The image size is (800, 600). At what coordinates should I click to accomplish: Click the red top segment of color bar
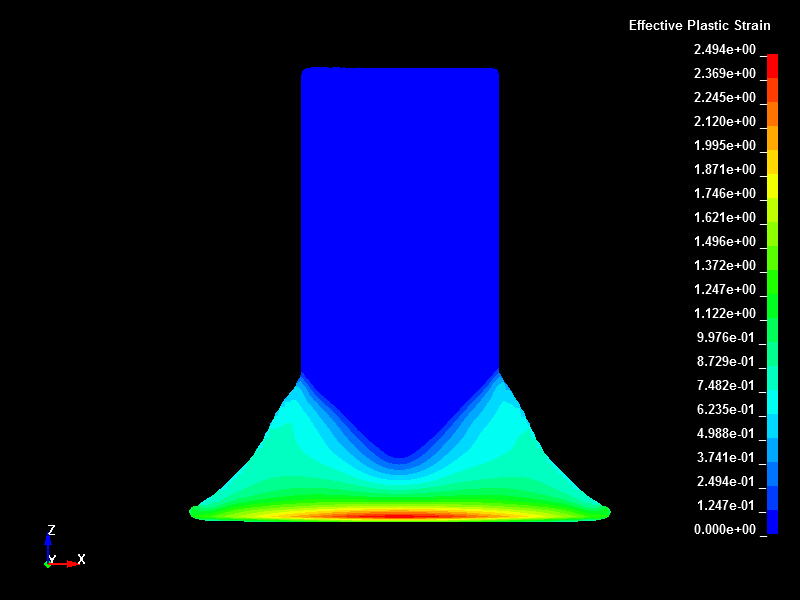point(772,66)
